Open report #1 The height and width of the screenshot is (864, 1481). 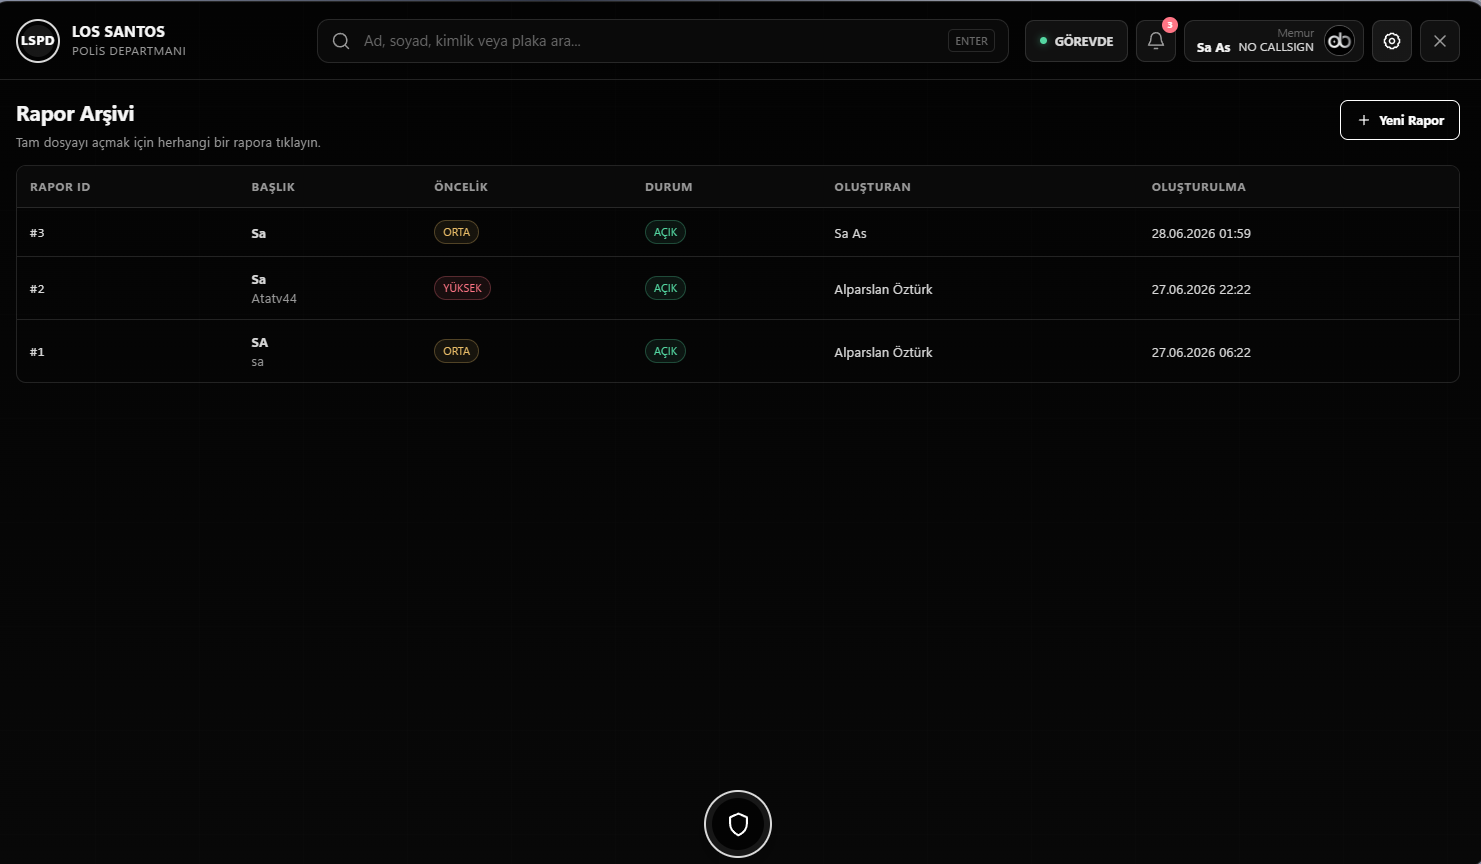[x=738, y=351]
